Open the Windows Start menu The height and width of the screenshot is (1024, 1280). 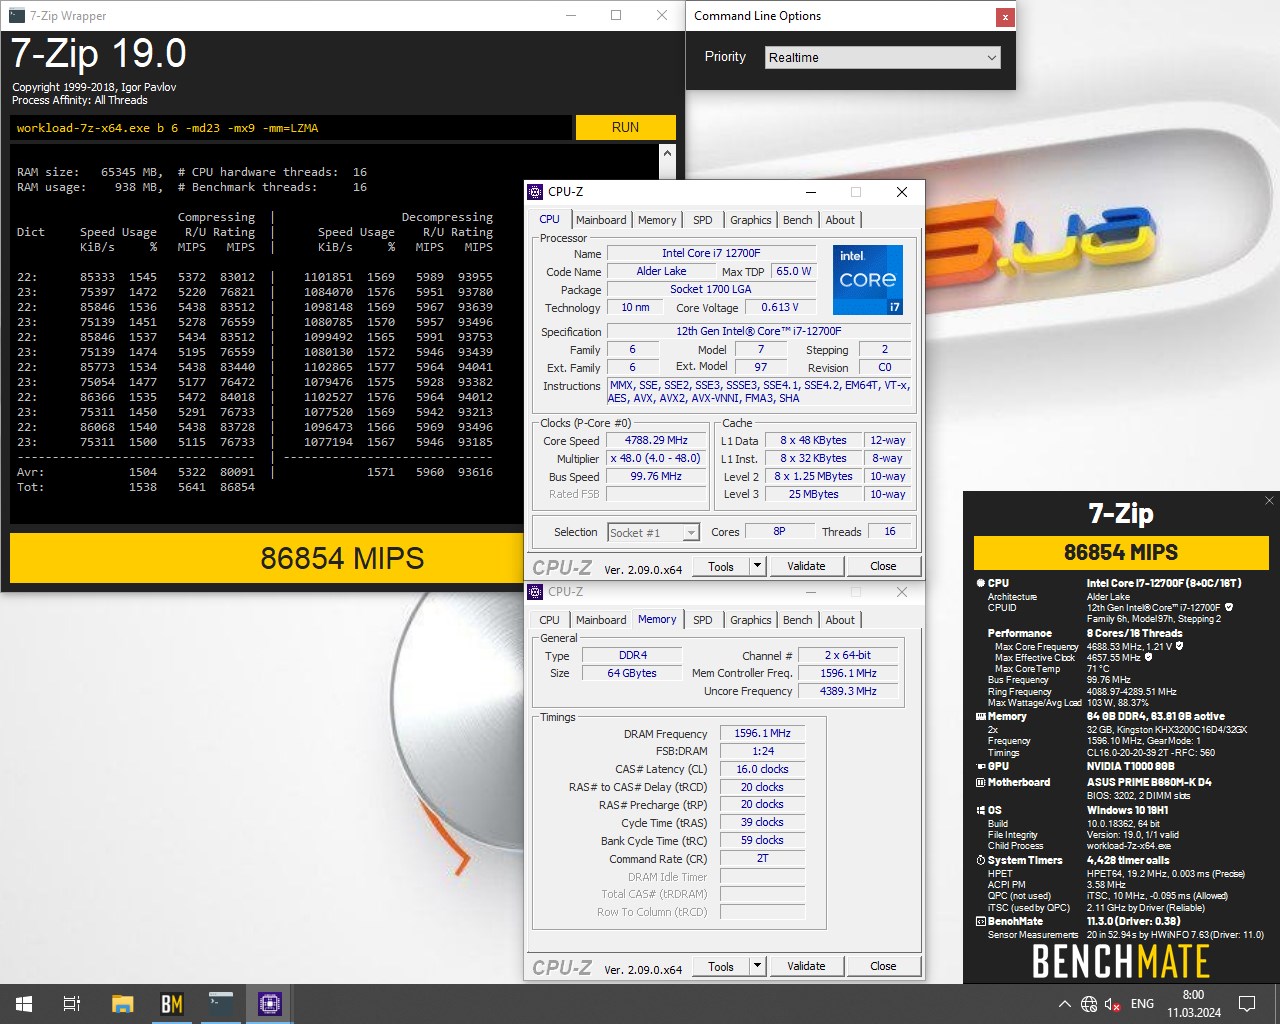coord(24,1004)
